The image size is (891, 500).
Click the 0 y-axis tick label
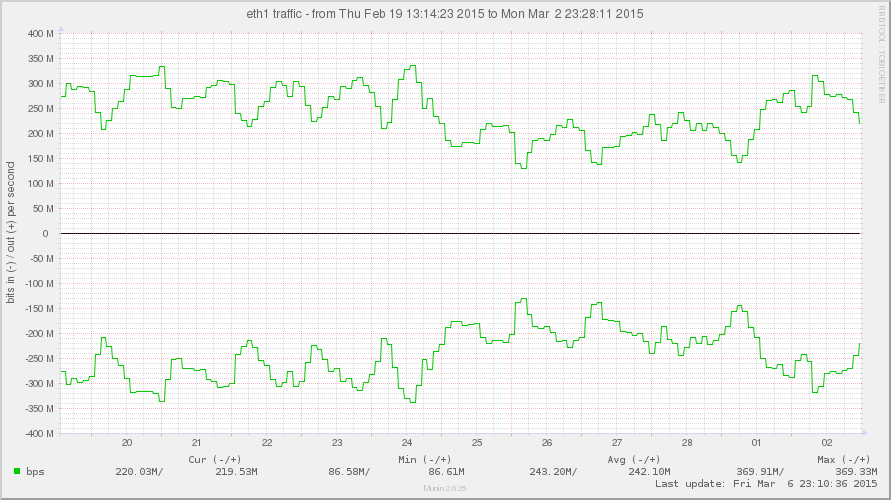(45, 234)
